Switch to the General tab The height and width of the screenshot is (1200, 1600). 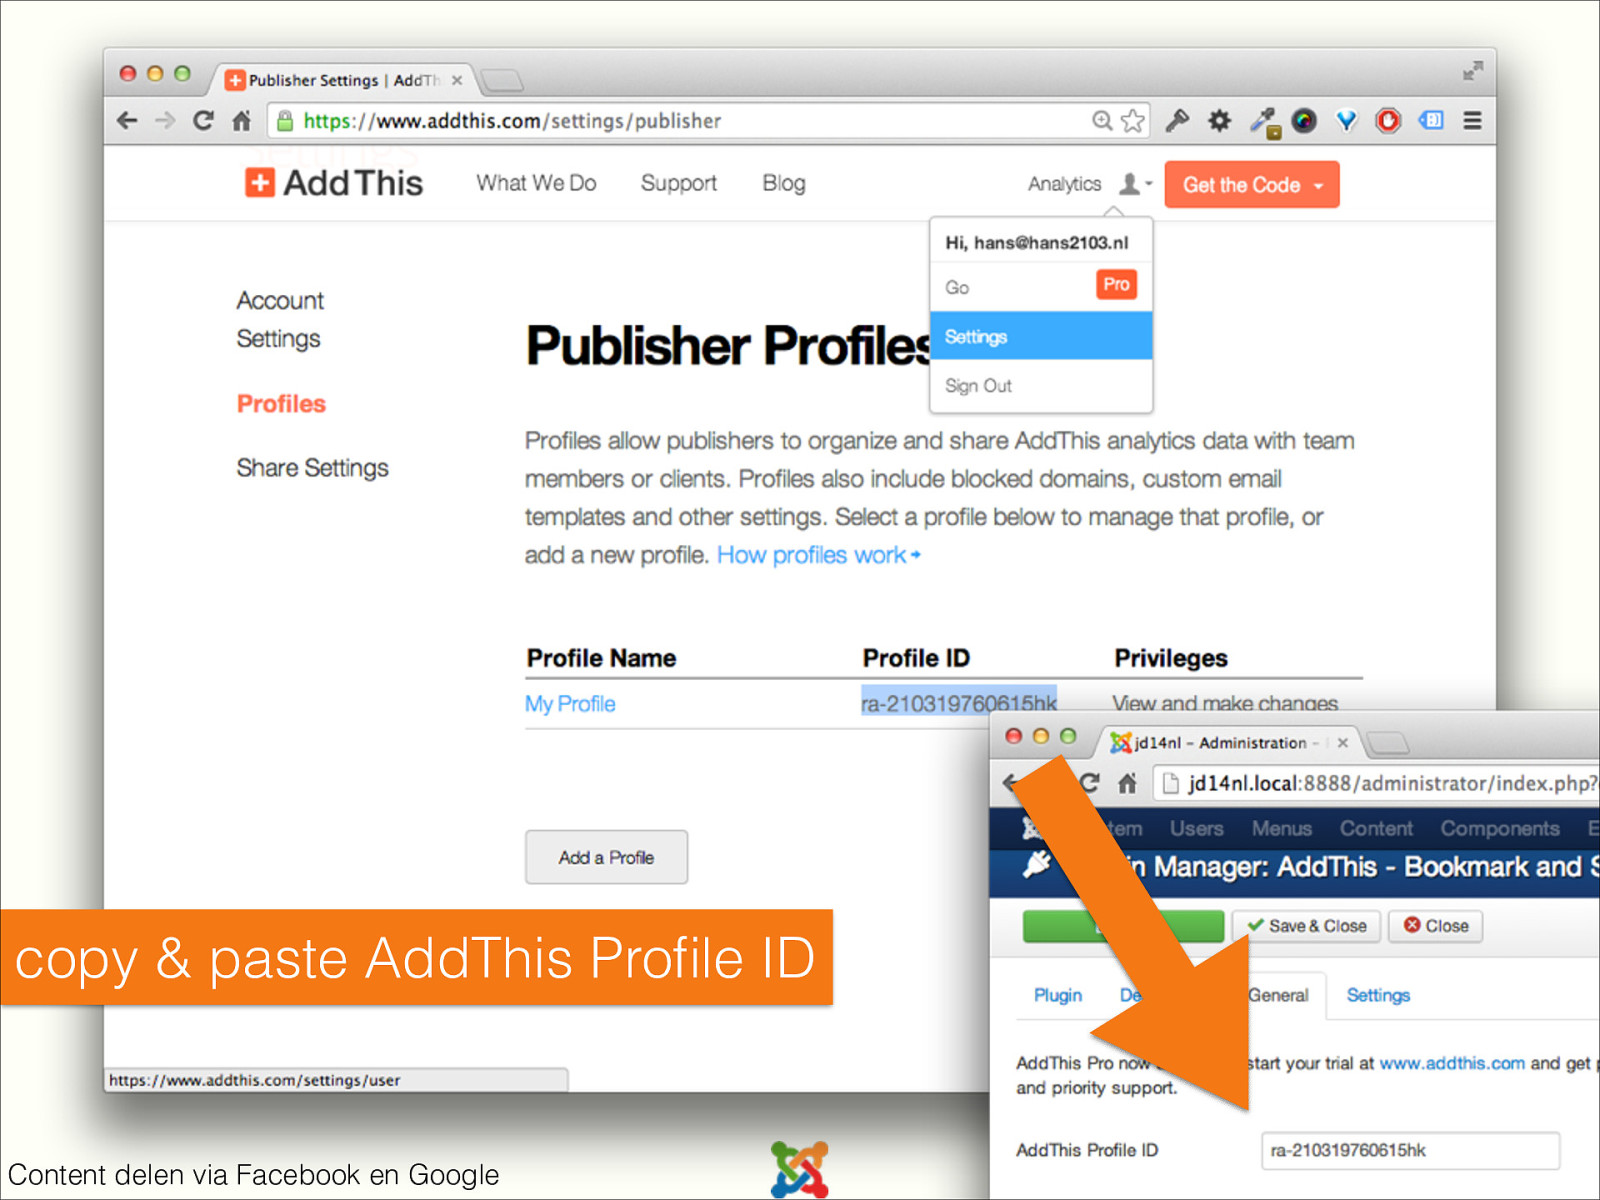pyautogui.click(x=1278, y=995)
